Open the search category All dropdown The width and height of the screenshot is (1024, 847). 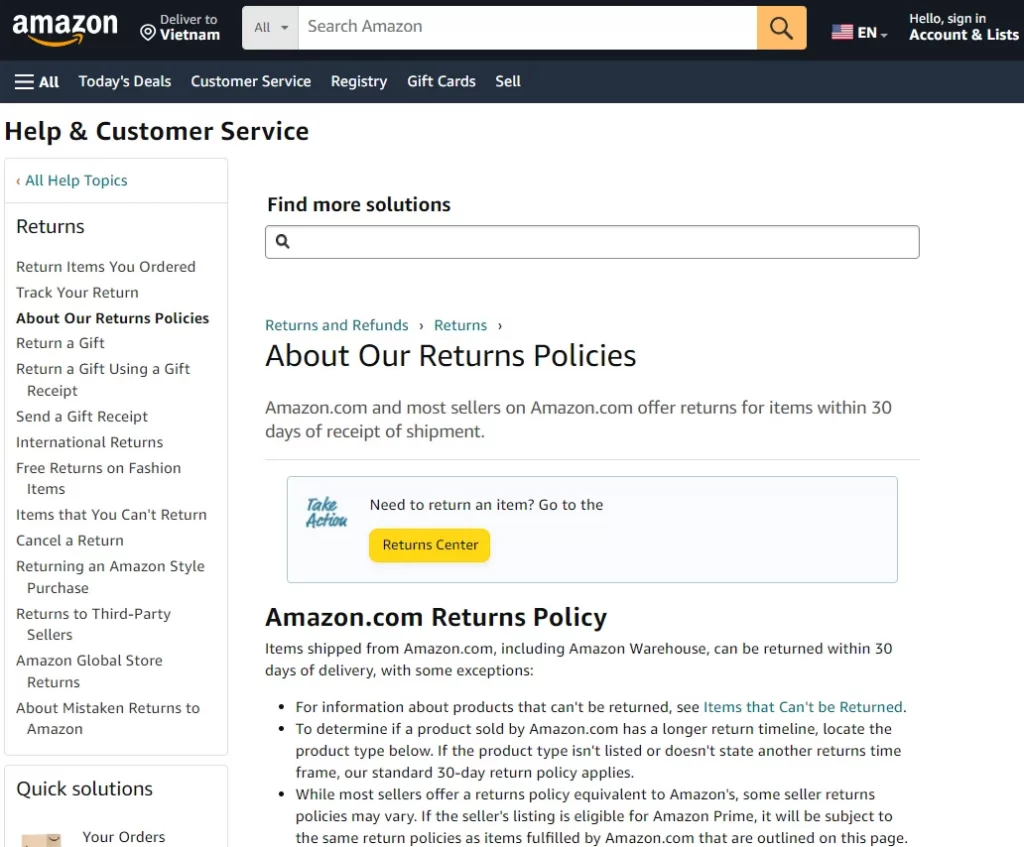coord(270,28)
